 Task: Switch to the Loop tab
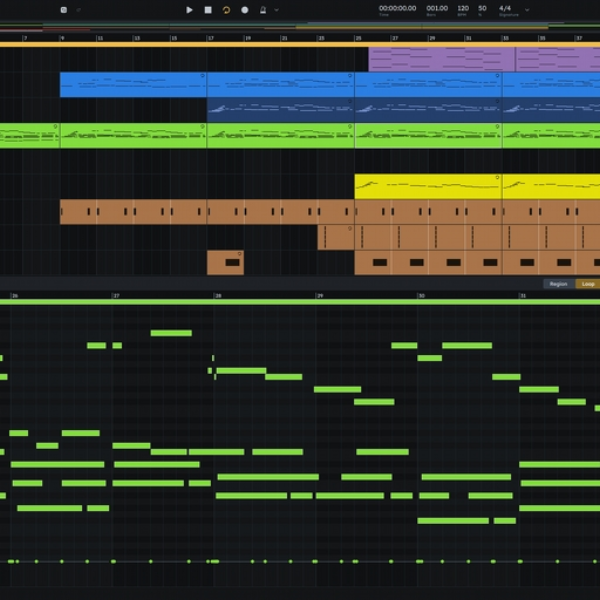588,284
